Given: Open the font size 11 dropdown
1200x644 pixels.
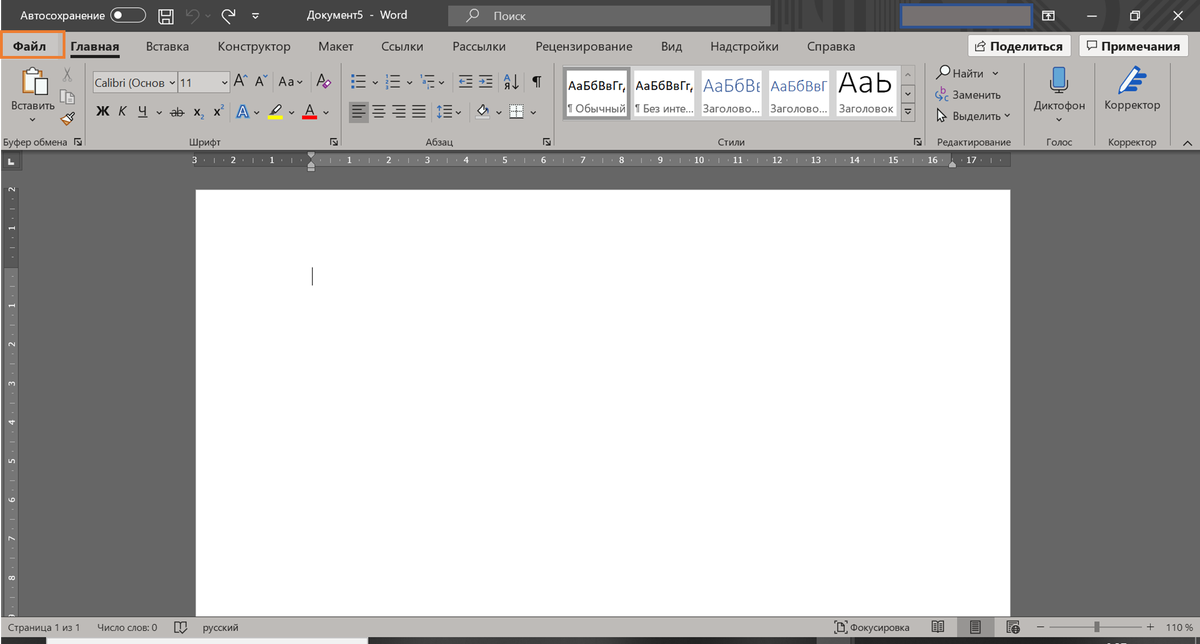Looking at the screenshot, I should (224, 83).
